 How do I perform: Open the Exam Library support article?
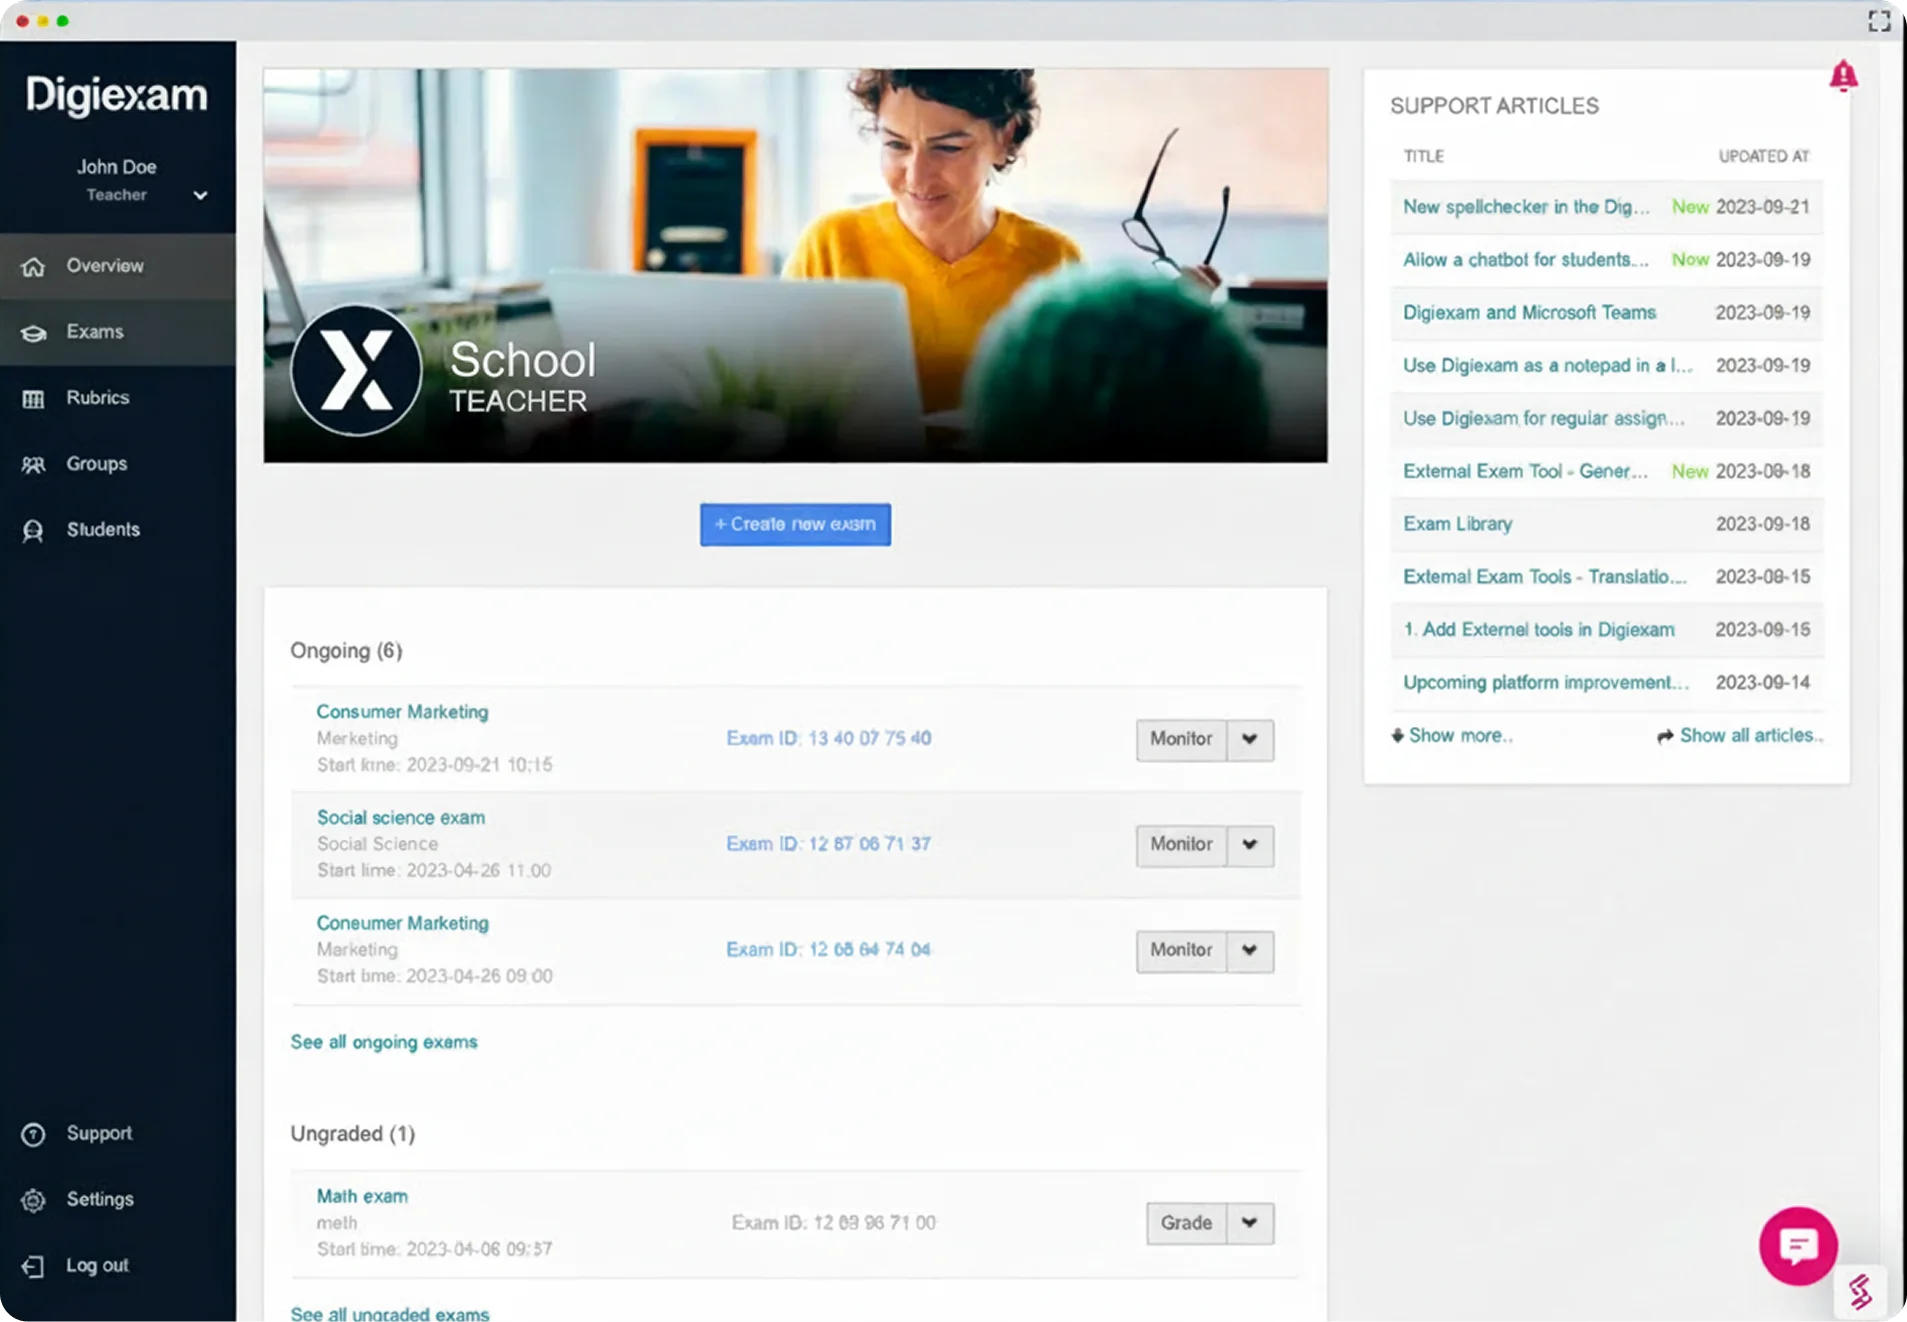1457,524
